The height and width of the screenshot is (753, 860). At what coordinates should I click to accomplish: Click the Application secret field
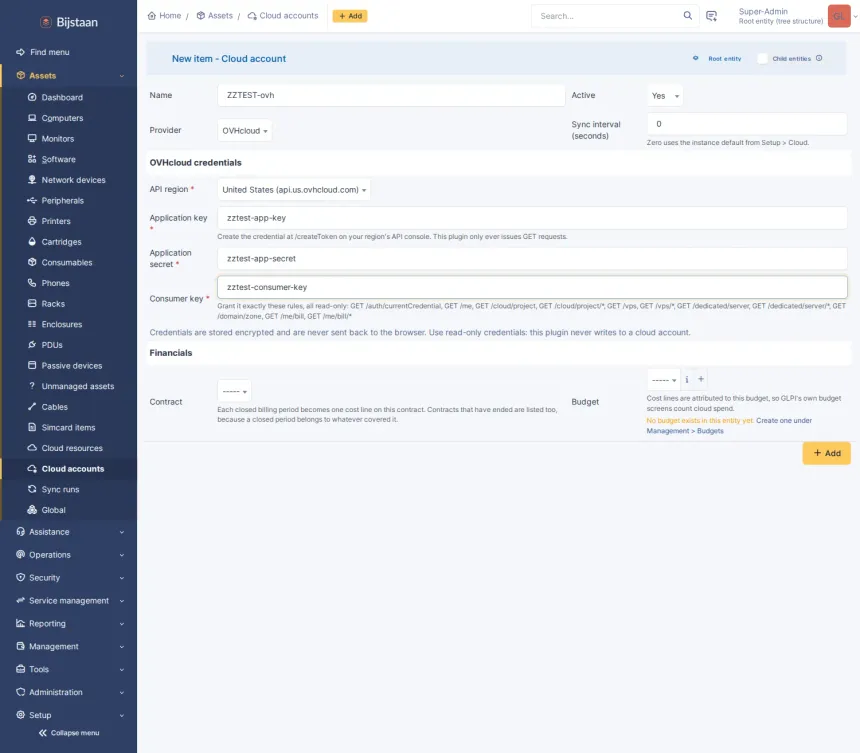click(532, 259)
